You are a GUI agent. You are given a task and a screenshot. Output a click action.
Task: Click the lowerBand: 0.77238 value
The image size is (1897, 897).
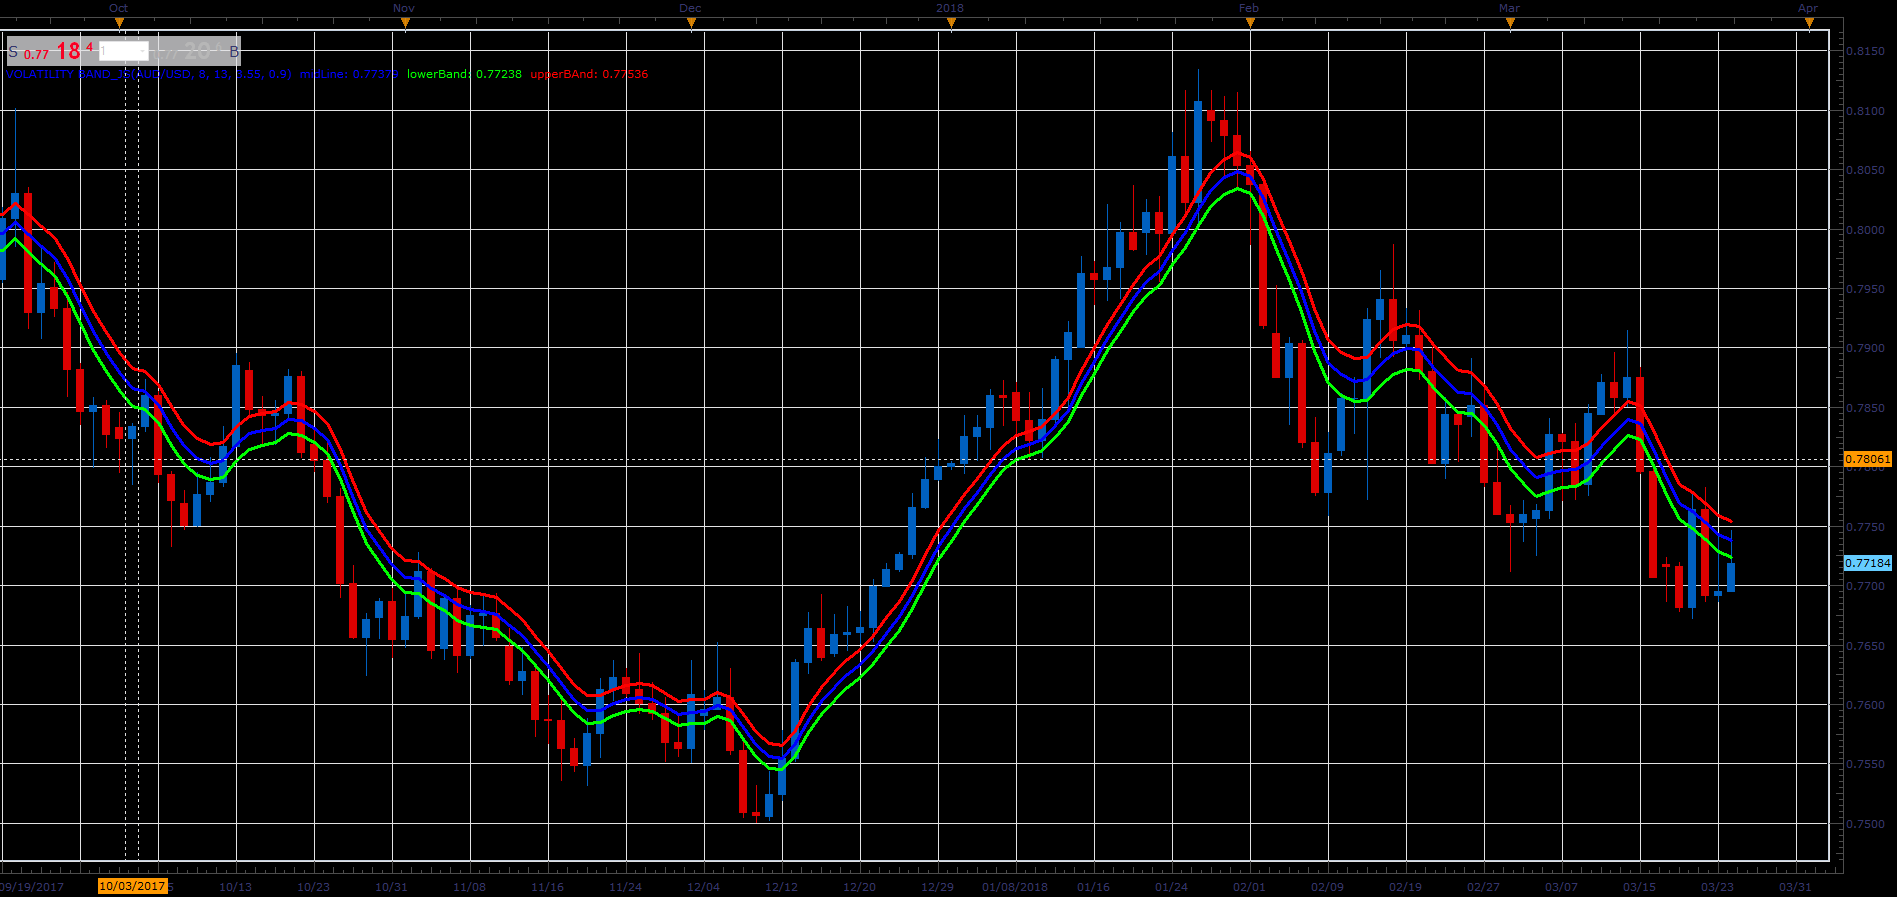(x=464, y=74)
